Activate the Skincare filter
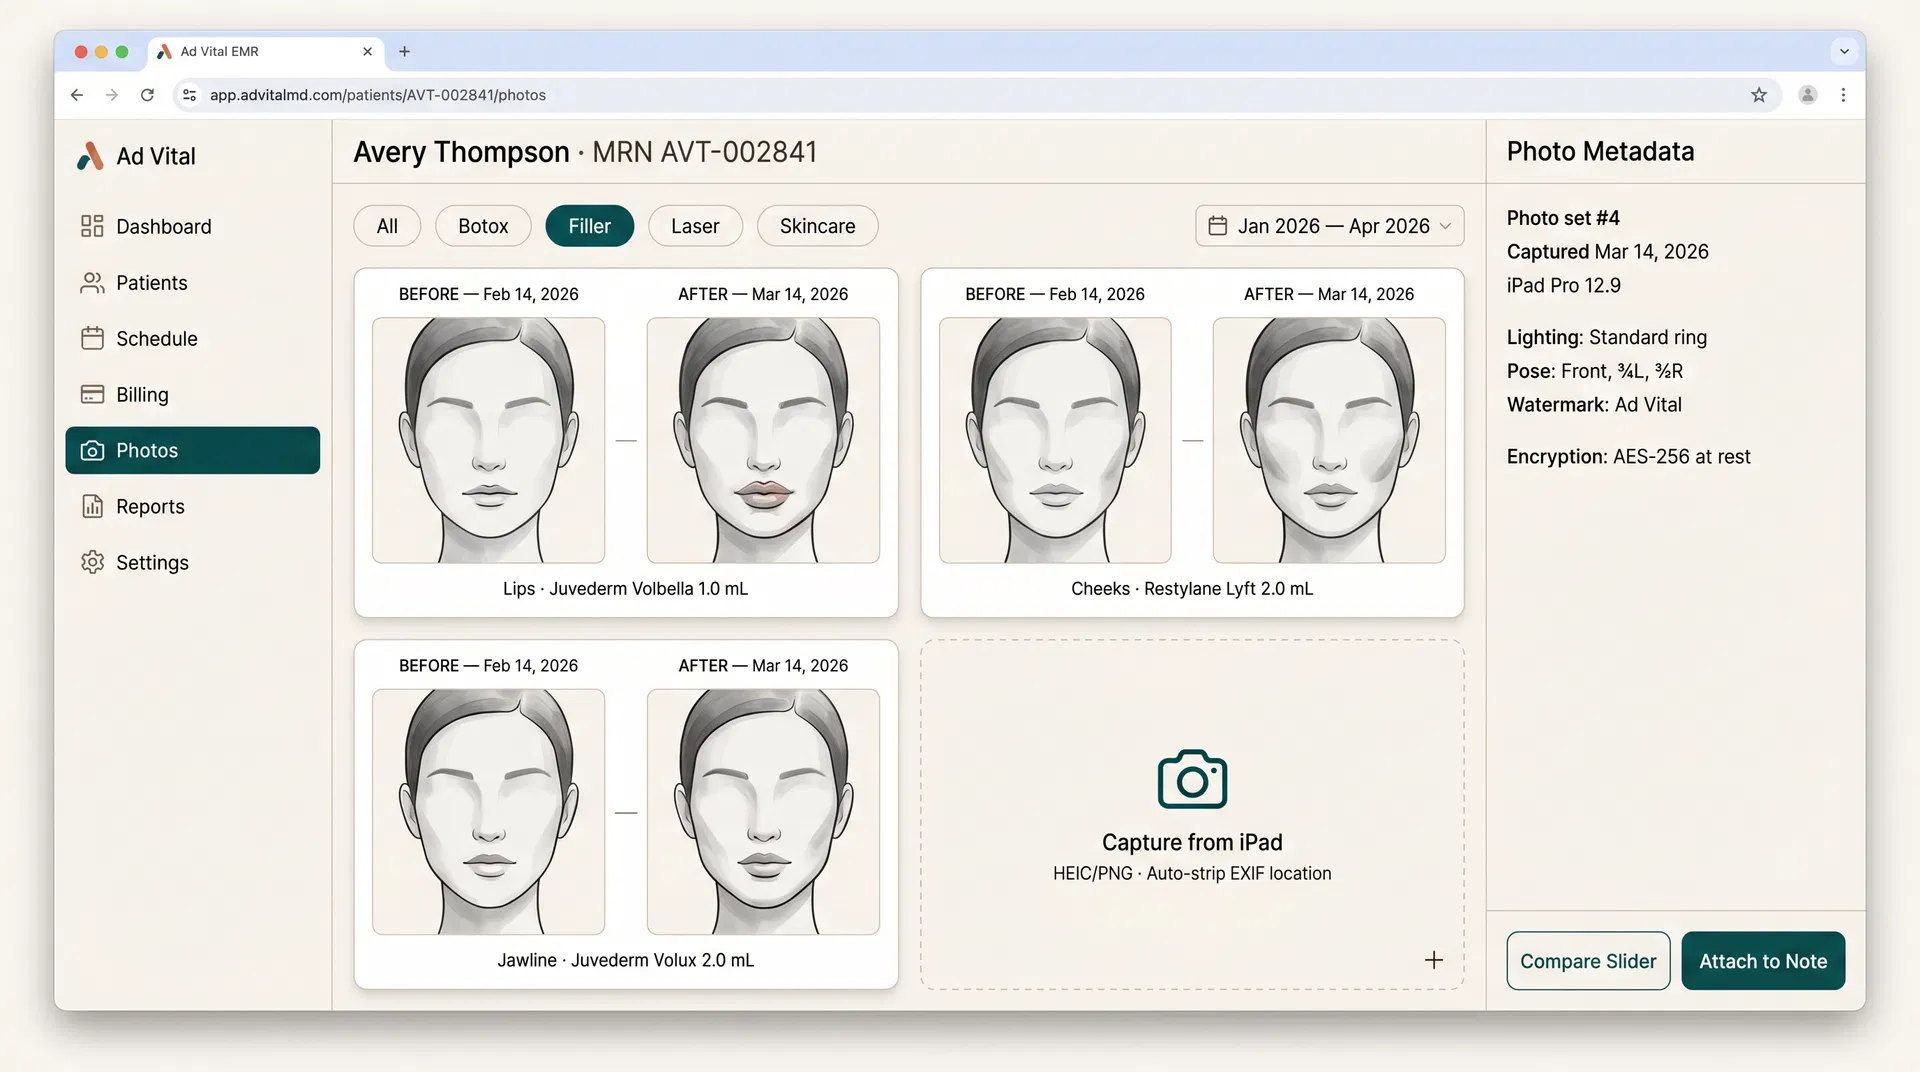The image size is (1920, 1072). pos(817,226)
